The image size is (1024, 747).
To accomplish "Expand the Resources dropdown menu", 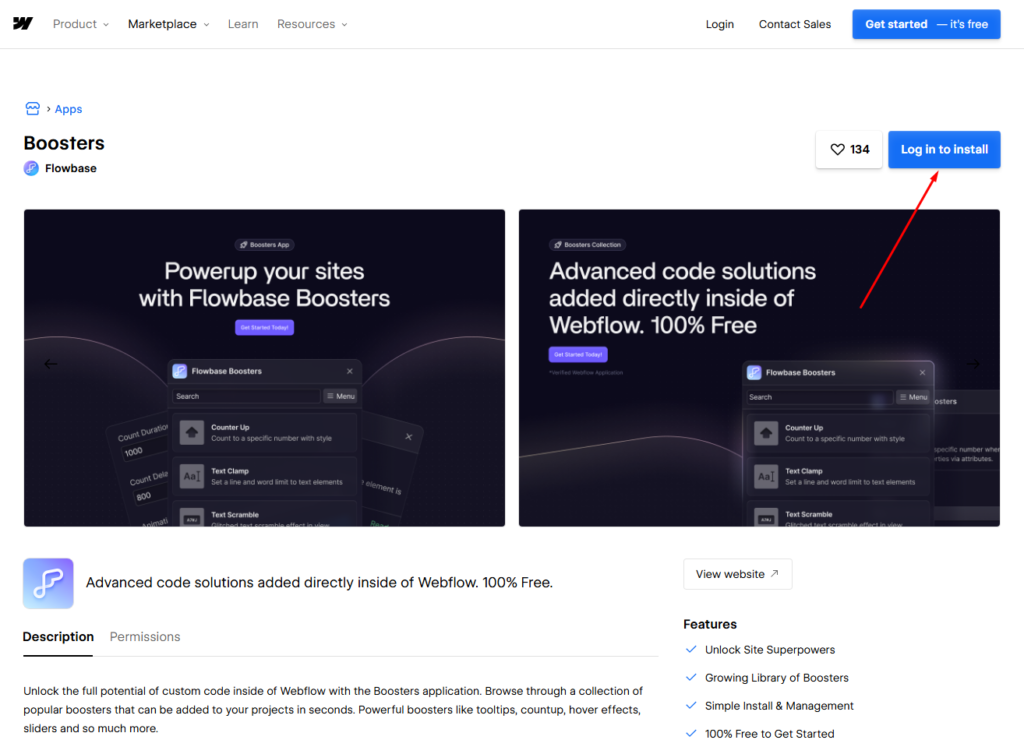I will point(312,24).
